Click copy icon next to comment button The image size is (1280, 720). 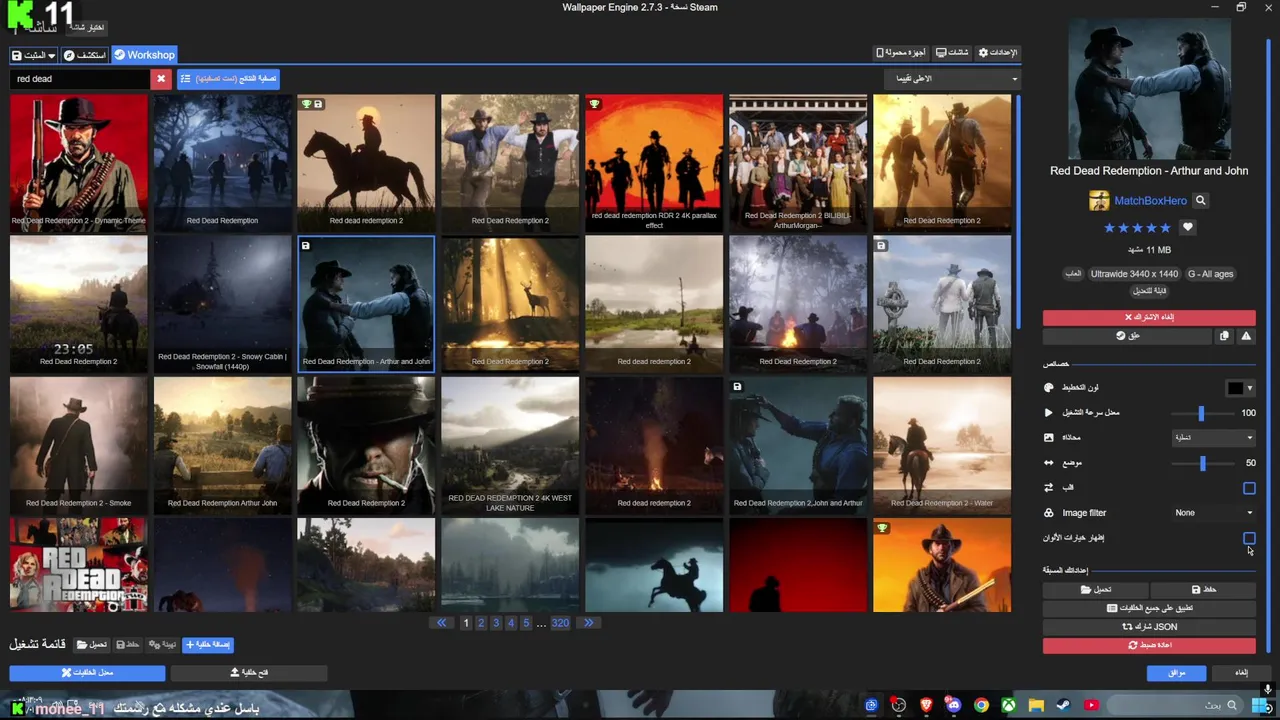click(1224, 336)
